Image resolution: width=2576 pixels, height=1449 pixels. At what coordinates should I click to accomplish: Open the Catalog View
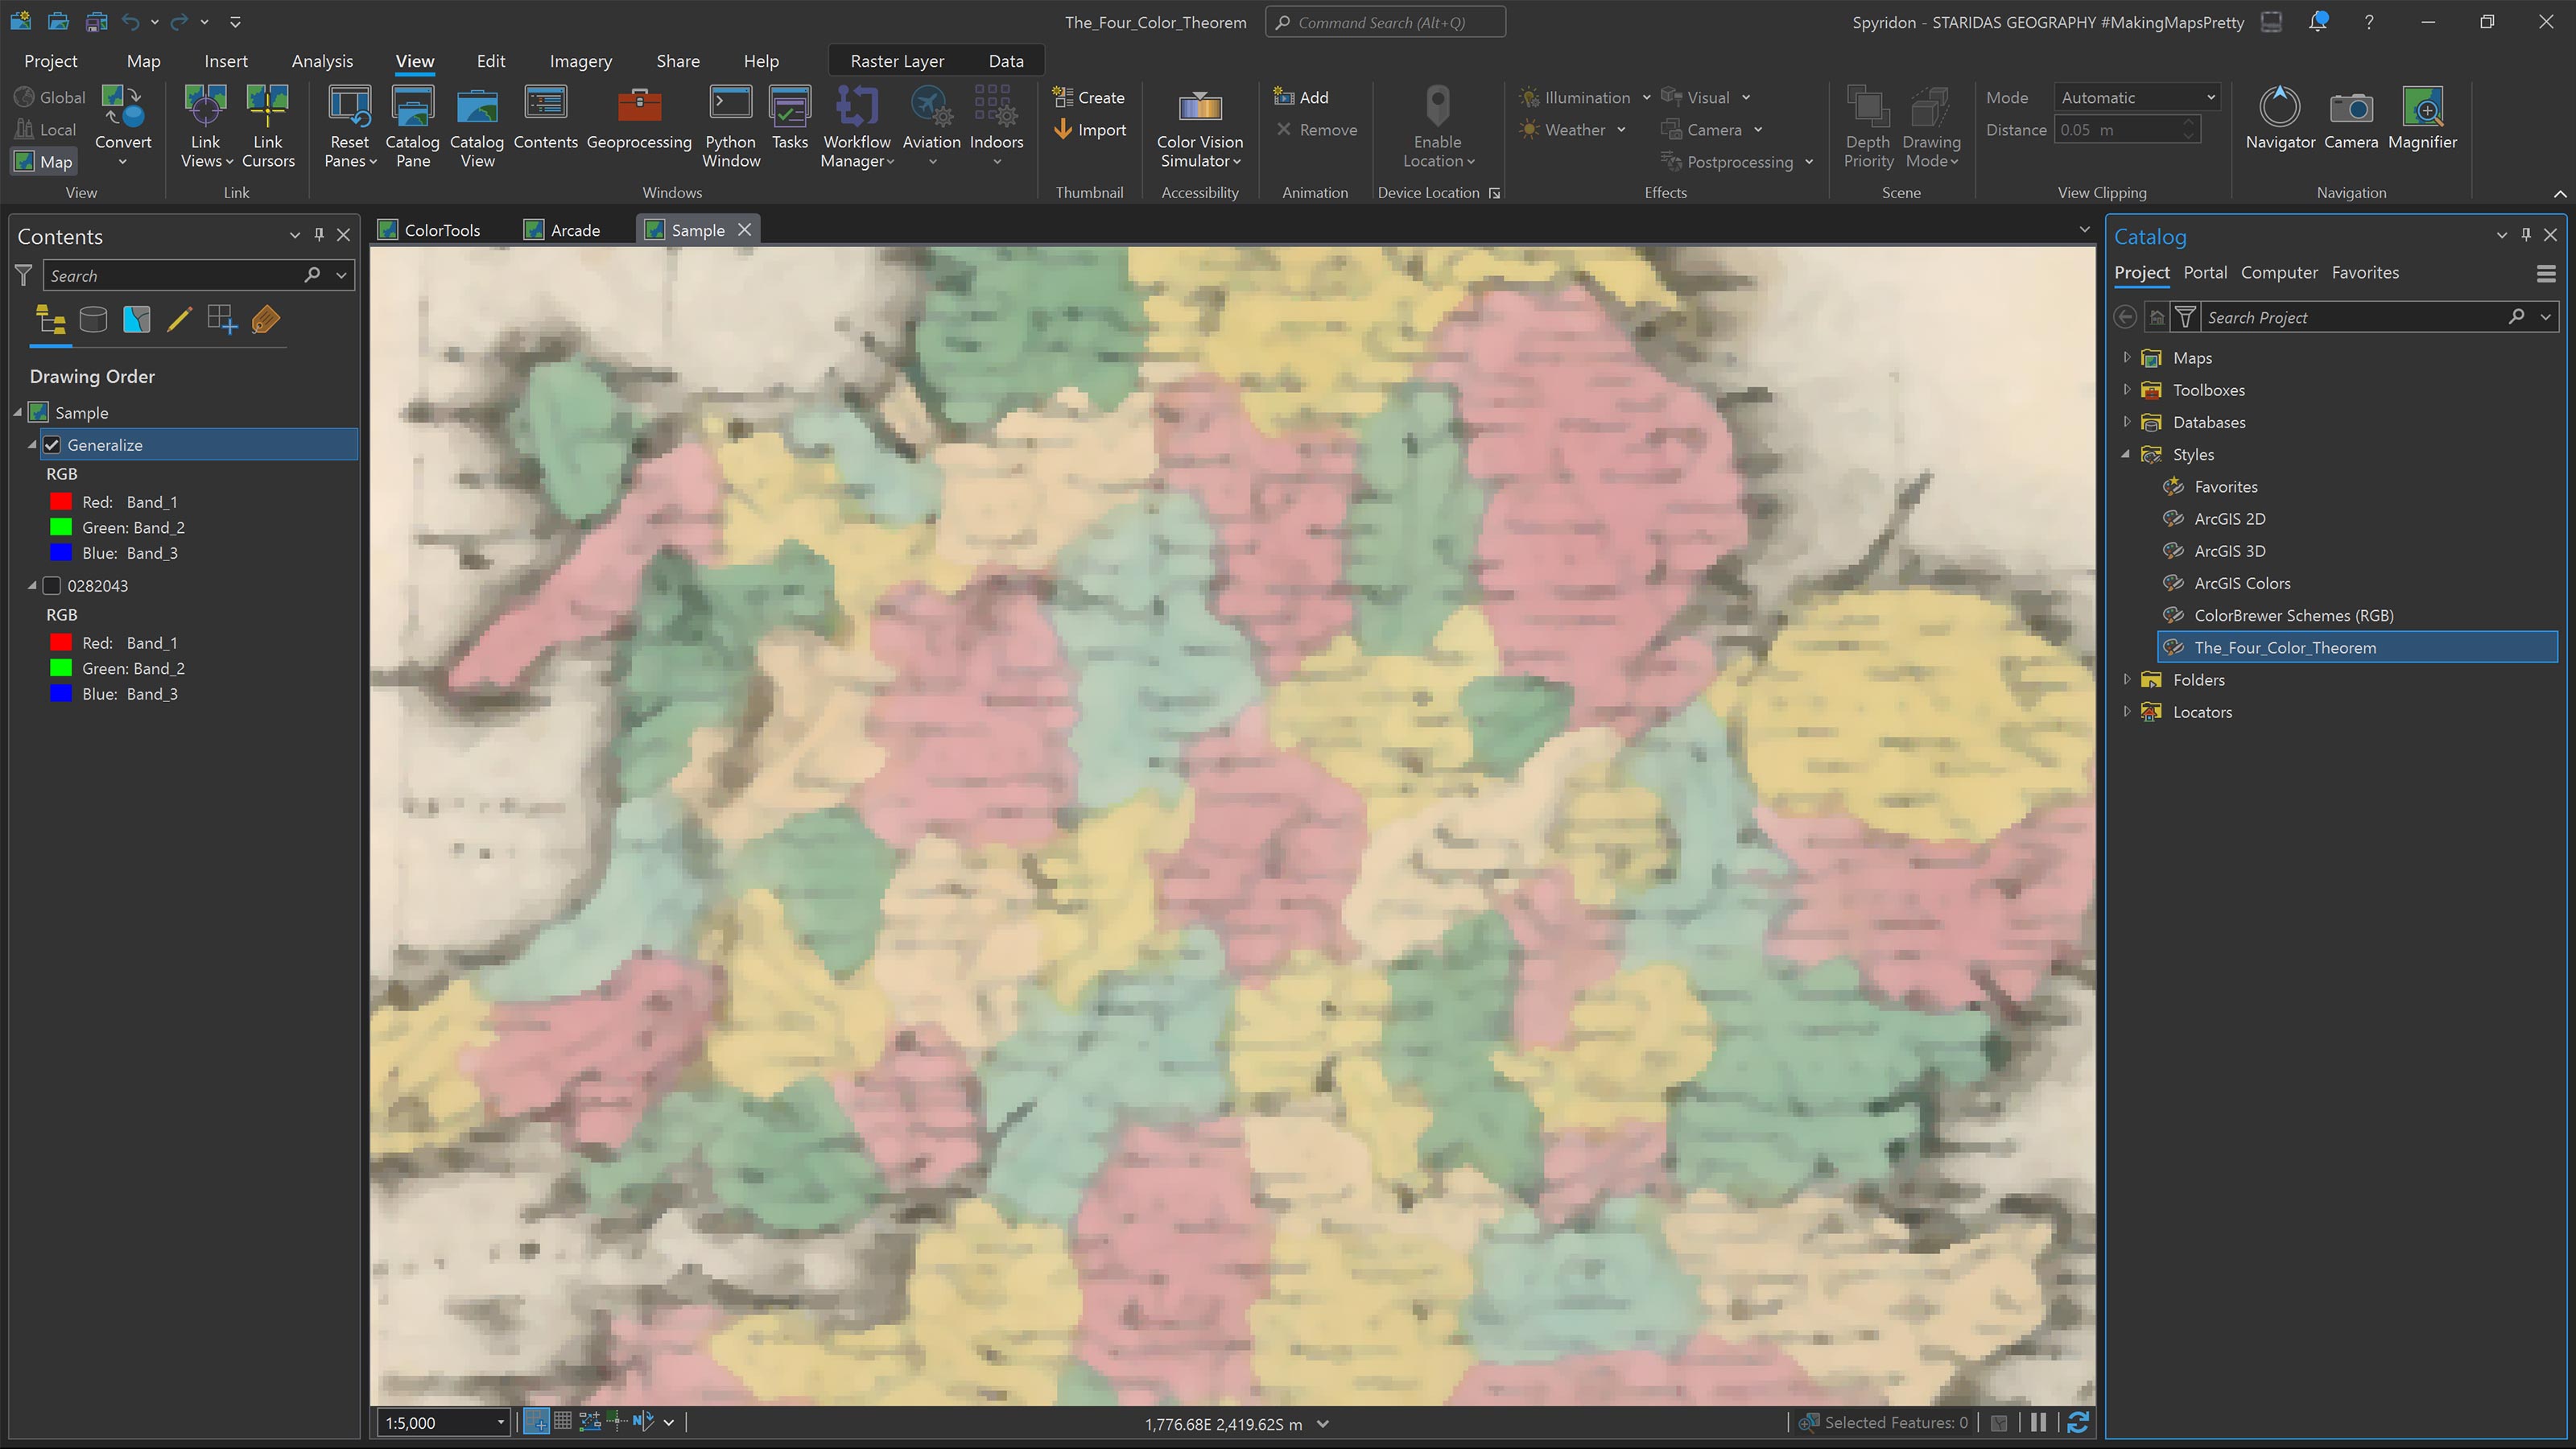(477, 126)
